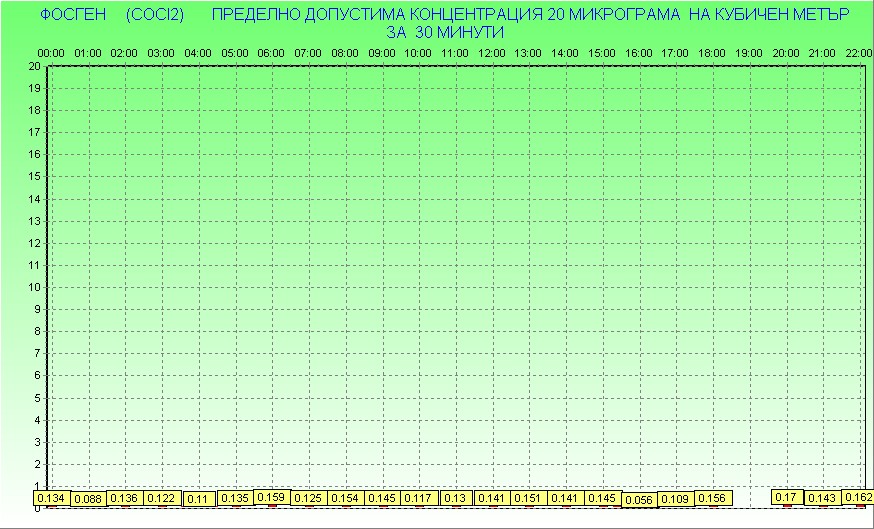Click the 20 limit on vertical axis
874x529 pixels.
35,66
